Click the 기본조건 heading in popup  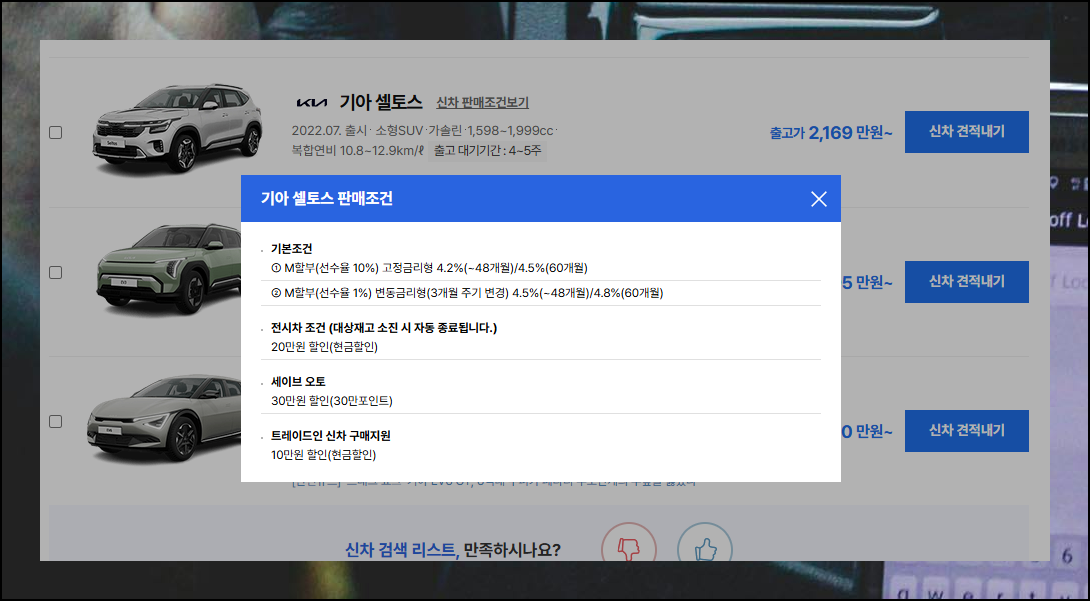click(x=291, y=248)
